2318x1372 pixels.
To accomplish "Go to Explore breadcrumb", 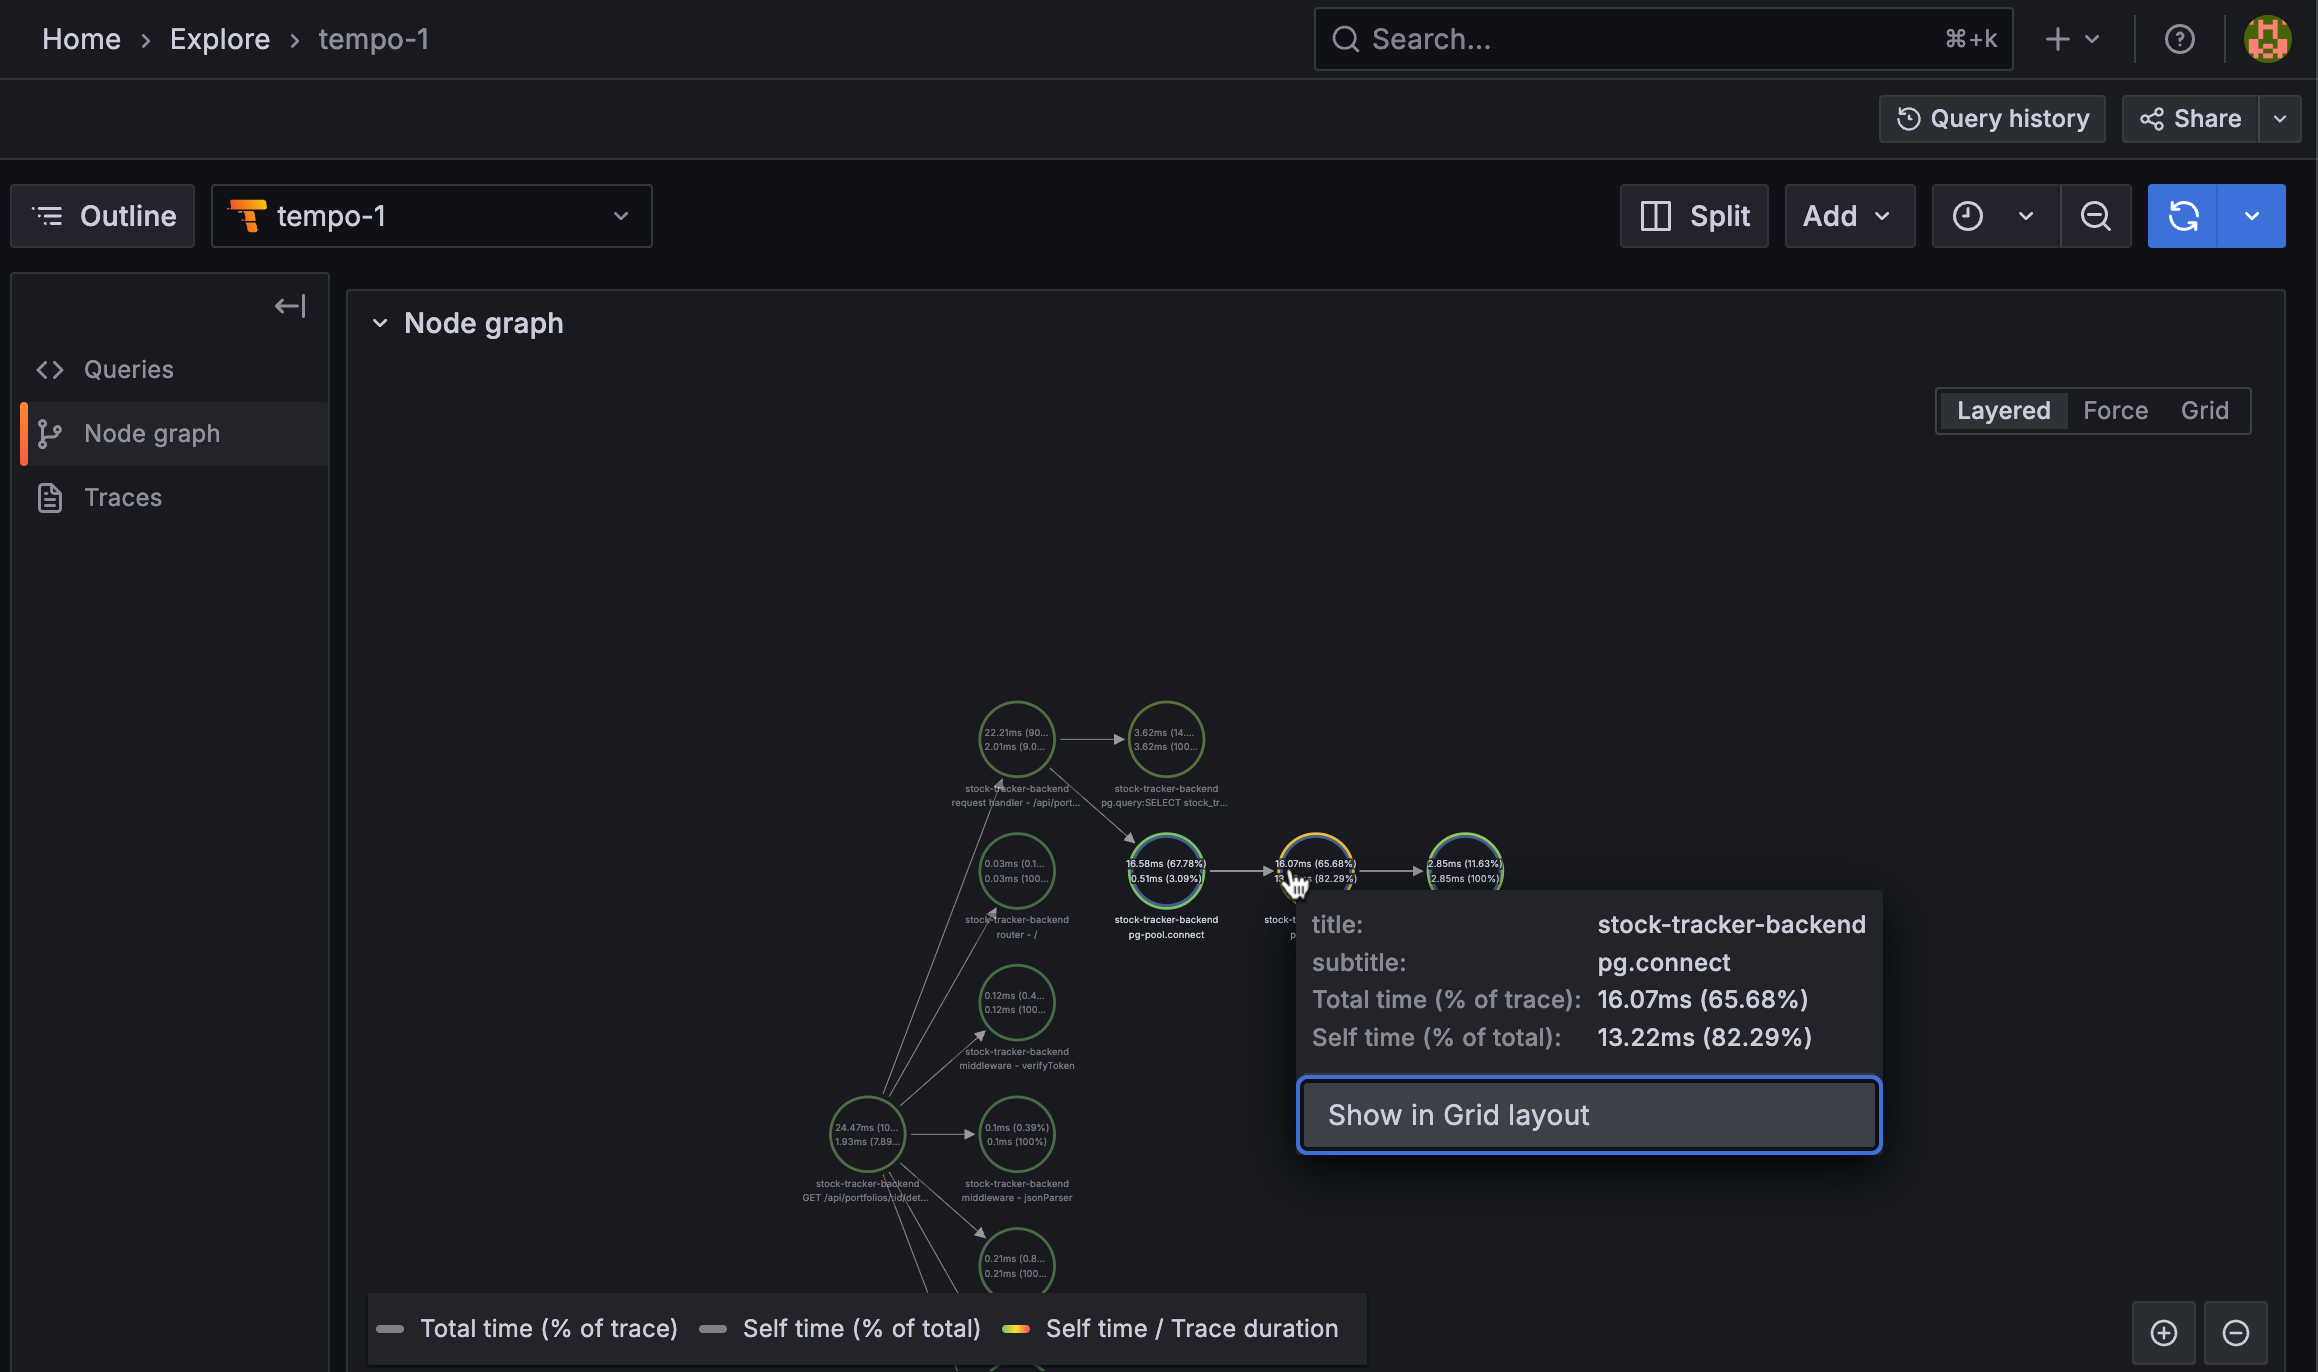I will pyautogui.click(x=220, y=39).
